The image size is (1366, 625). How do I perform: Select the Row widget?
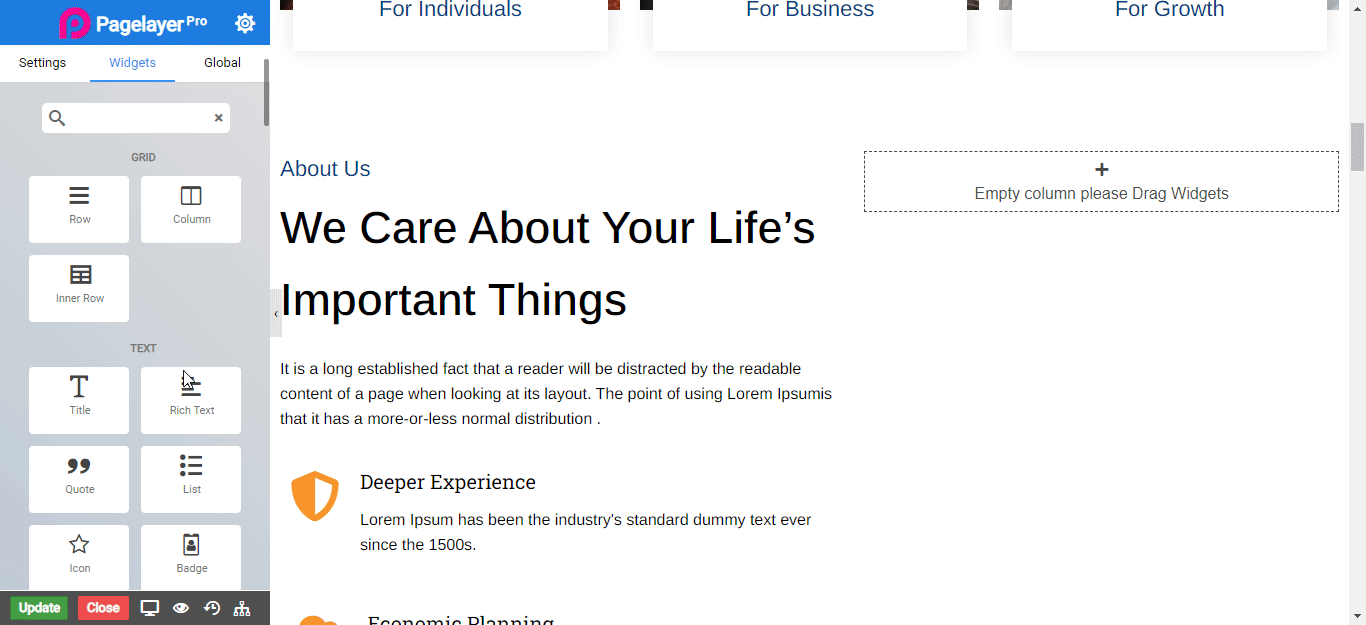tap(79, 208)
